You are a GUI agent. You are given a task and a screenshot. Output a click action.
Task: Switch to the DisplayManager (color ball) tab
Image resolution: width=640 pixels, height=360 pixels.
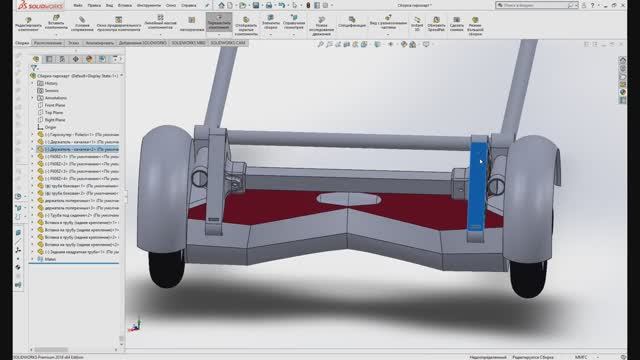(89, 59)
